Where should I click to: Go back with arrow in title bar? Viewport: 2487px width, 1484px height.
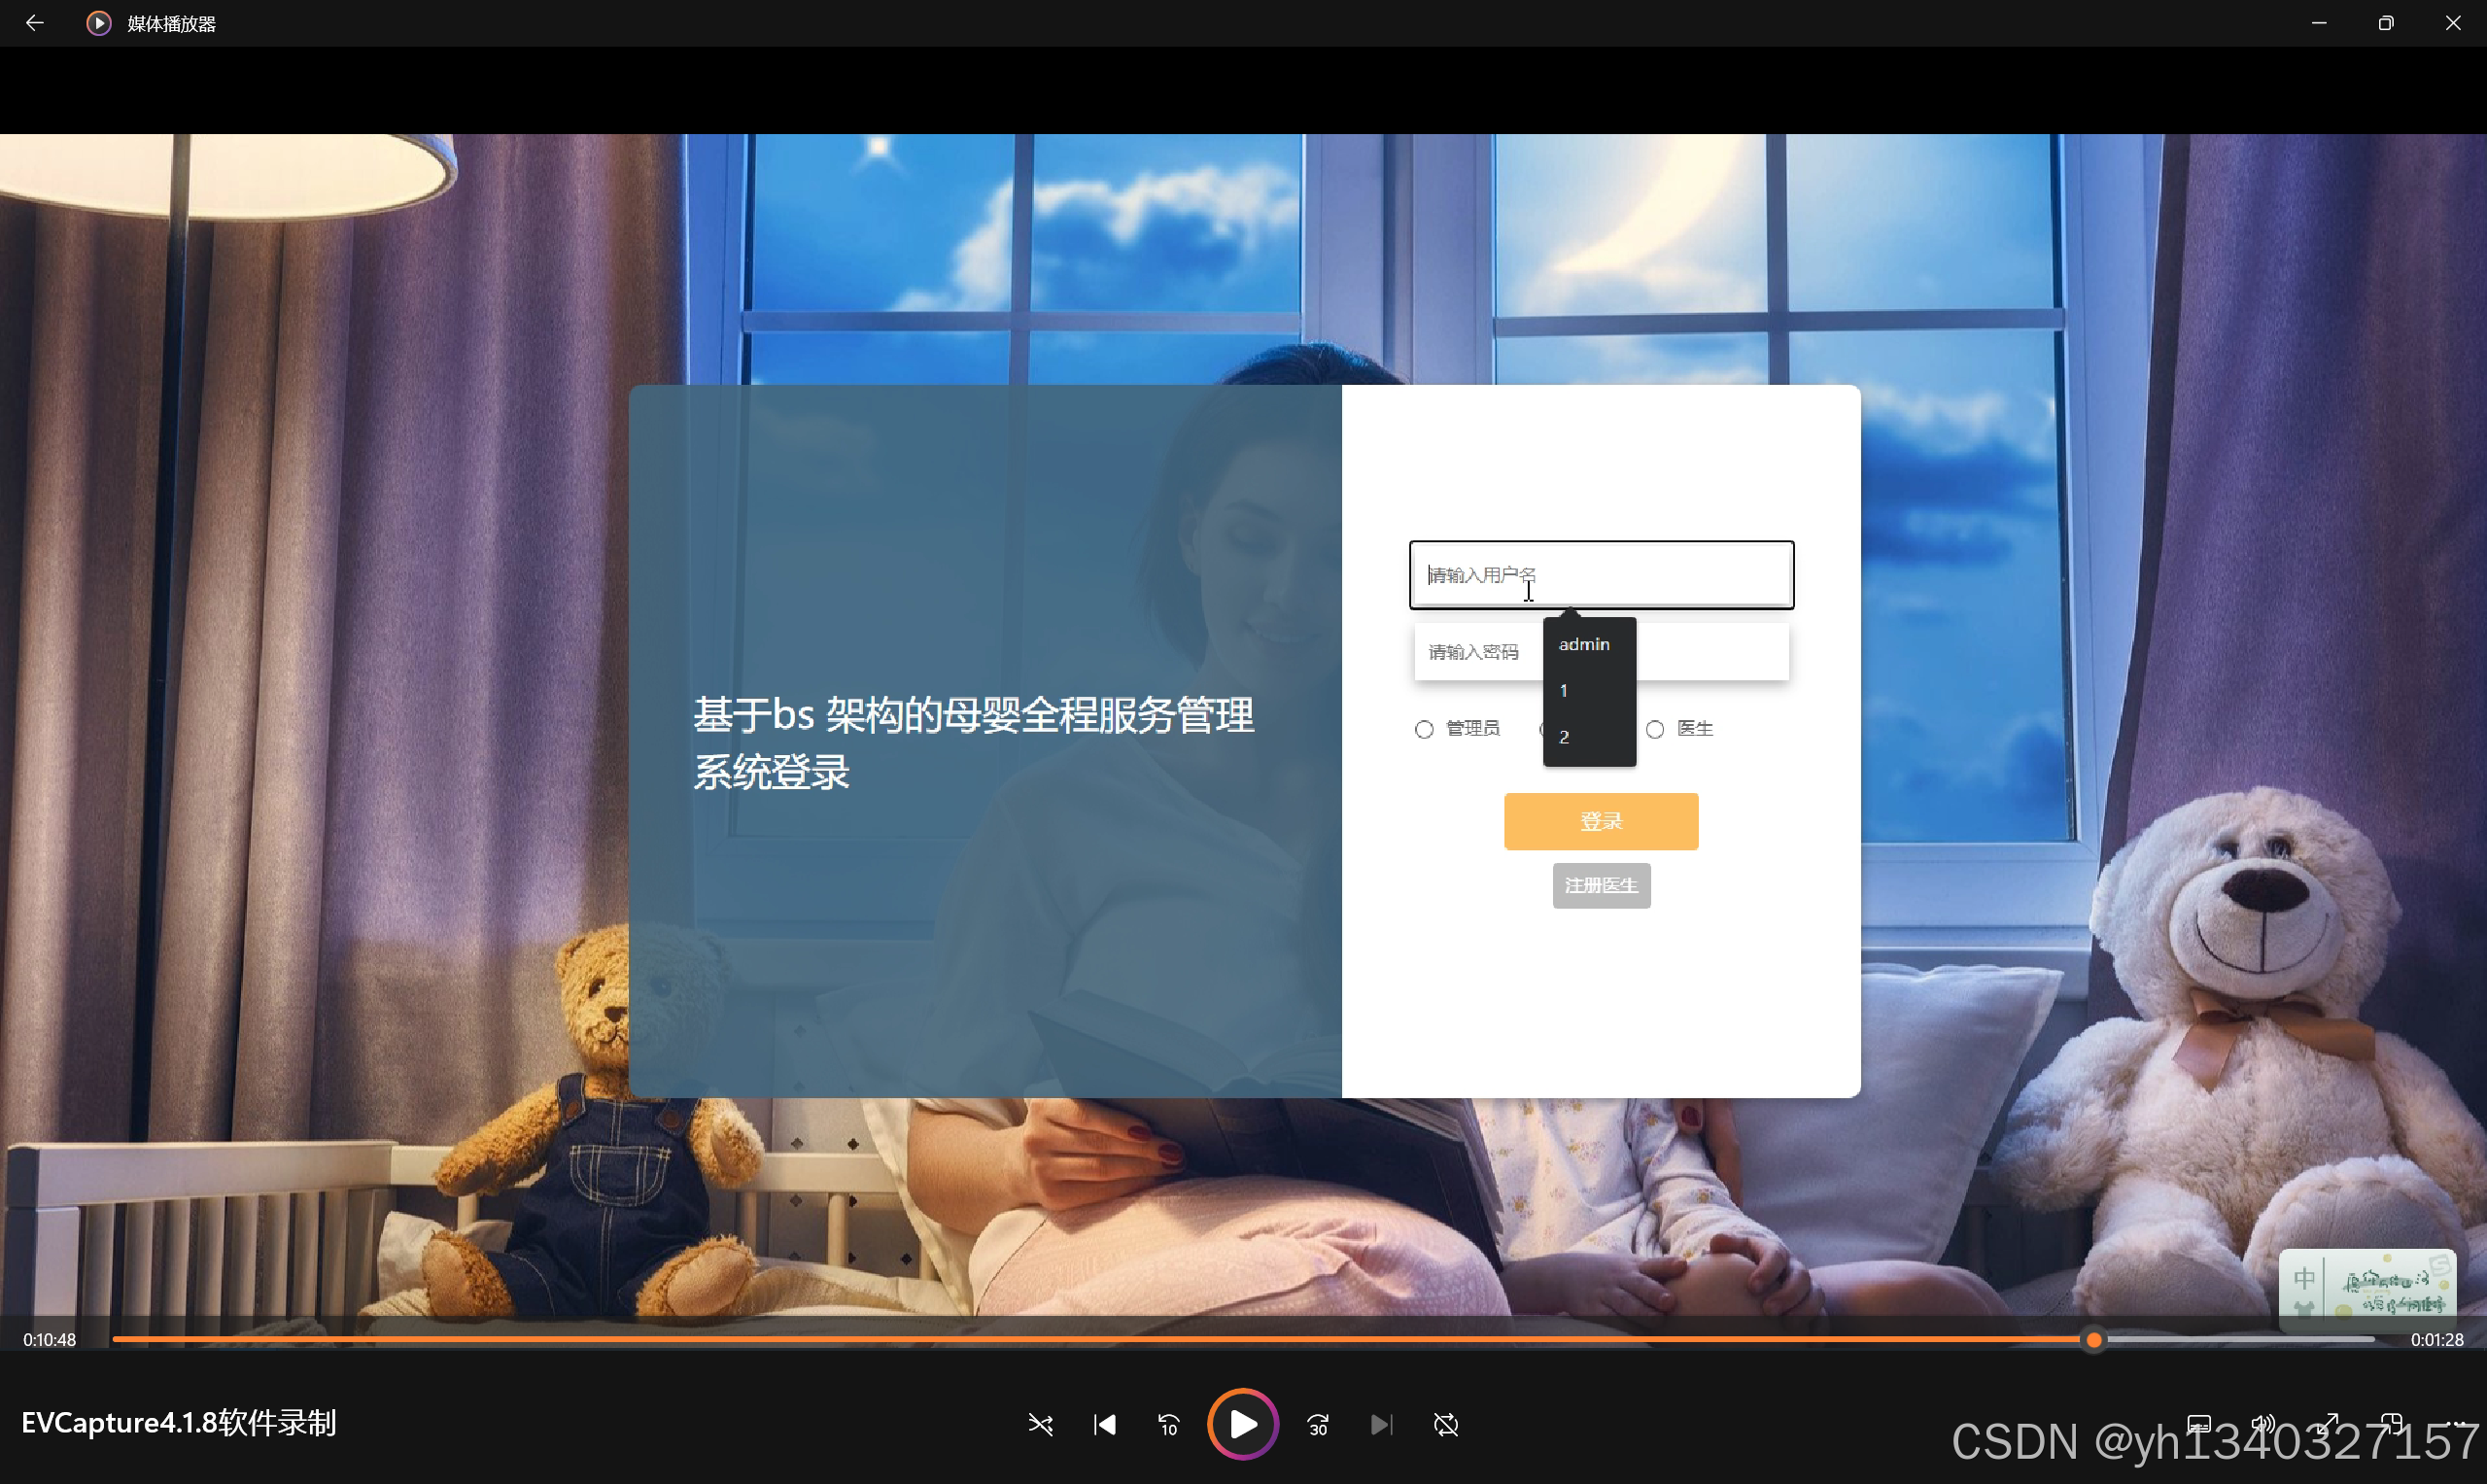pyautogui.click(x=35, y=22)
